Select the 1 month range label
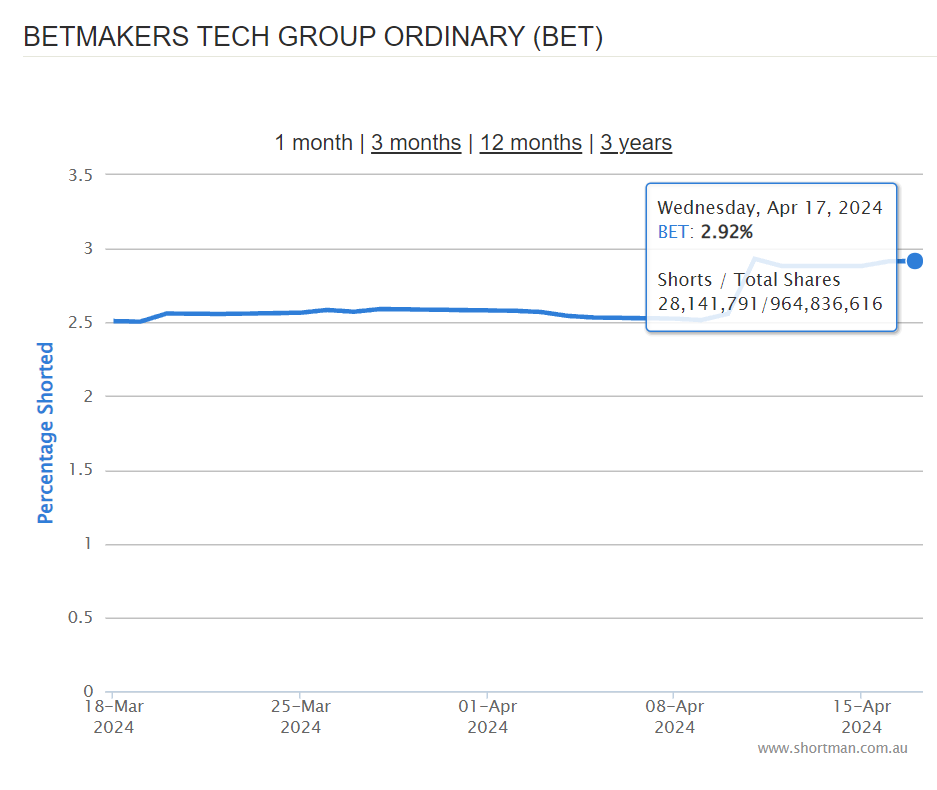Screen dimensions: 937x790 tap(313, 143)
